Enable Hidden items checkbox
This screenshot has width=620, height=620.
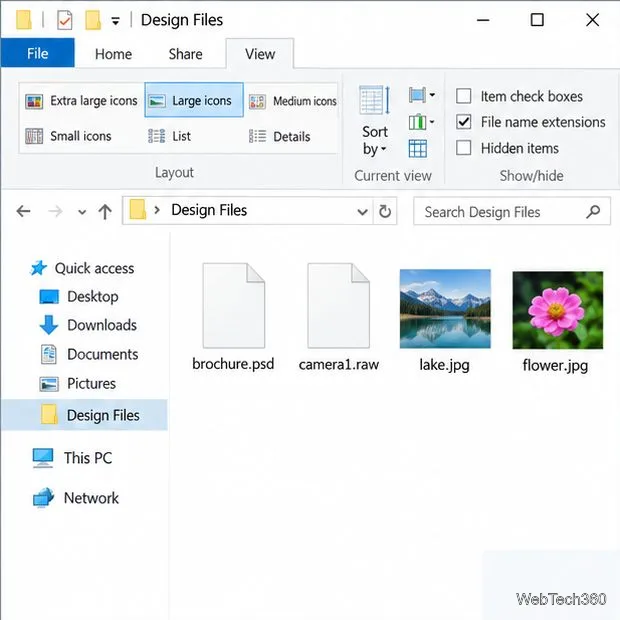click(463, 148)
